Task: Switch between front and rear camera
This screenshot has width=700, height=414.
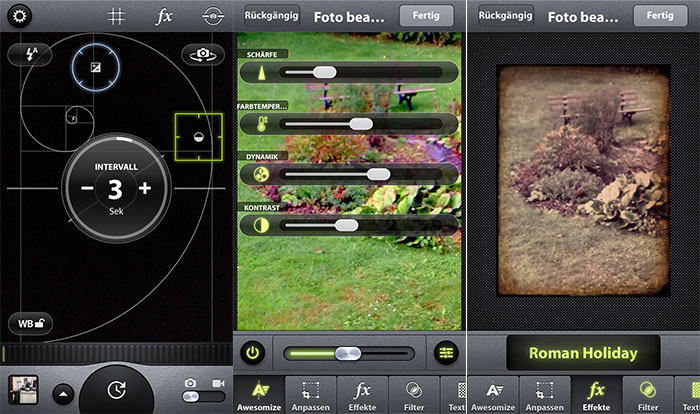Action: (203, 54)
